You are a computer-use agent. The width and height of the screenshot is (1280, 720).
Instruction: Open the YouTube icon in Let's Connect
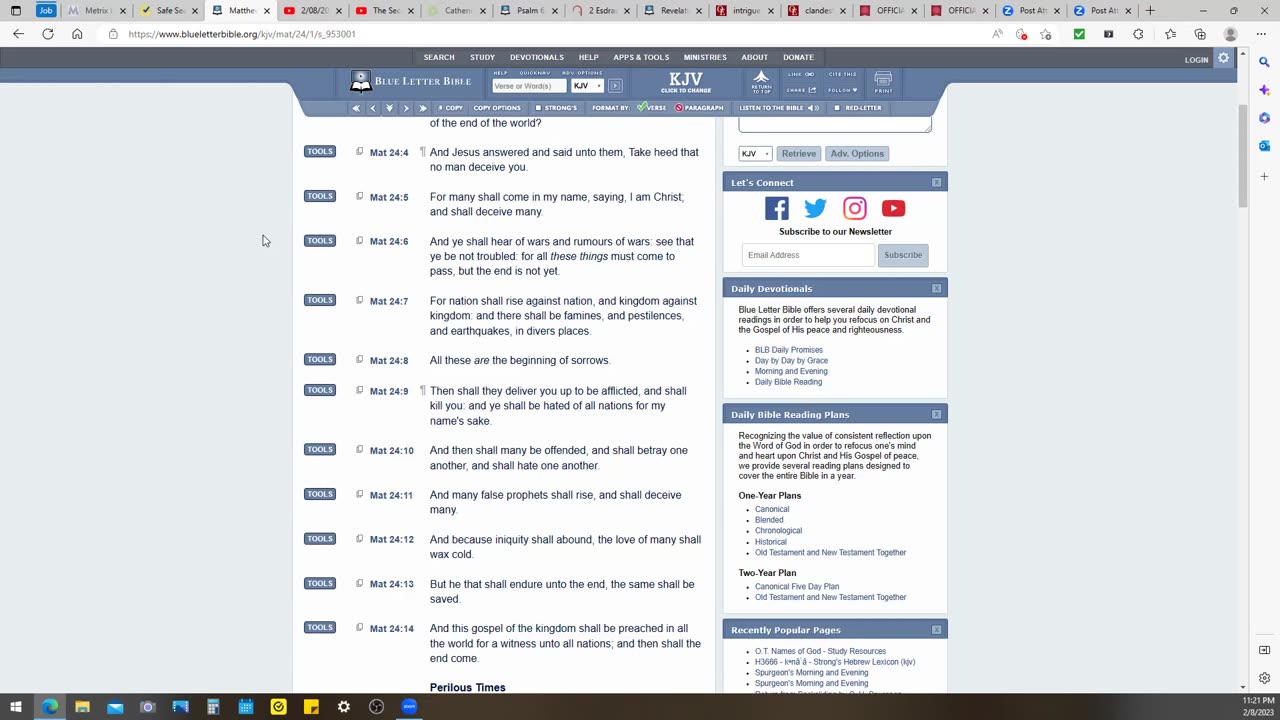click(x=893, y=208)
